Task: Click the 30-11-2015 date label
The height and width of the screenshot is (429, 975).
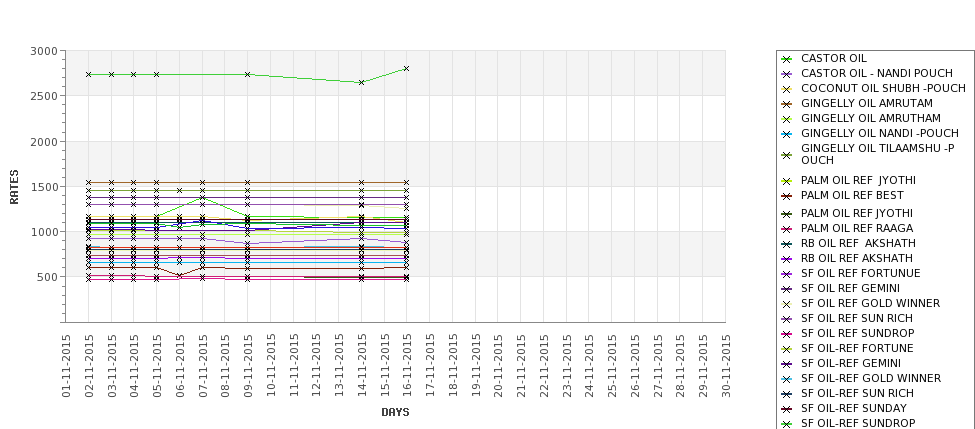Action: coord(725,366)
